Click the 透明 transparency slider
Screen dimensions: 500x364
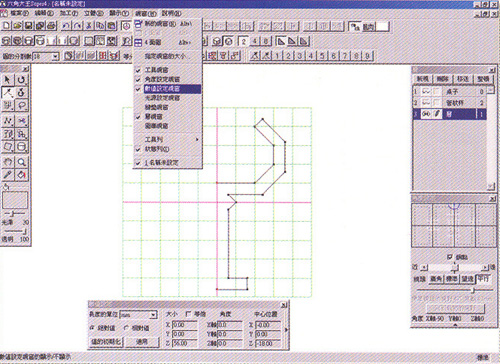[x=15, y=231]
